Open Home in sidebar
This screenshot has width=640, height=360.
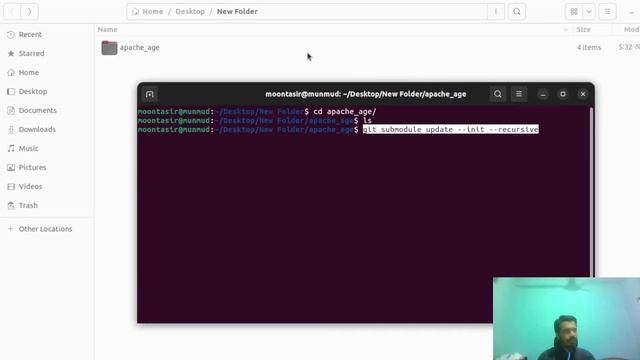(47, 72)
